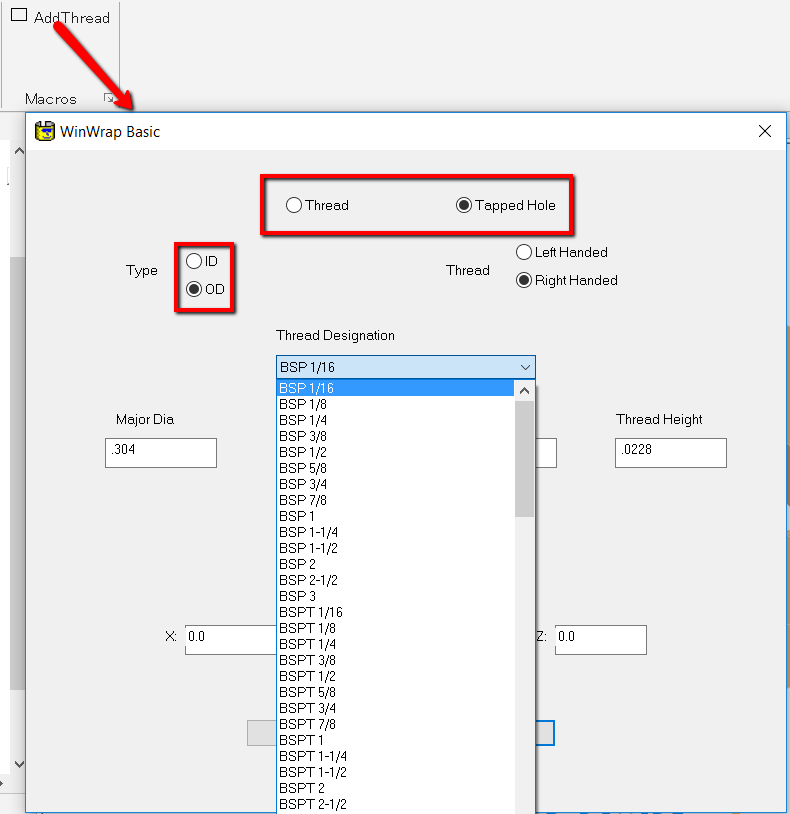This screenshot has width=790, height=814.
Task: Click the WinWrap Basic title icon
Action: tap(45, 131)
